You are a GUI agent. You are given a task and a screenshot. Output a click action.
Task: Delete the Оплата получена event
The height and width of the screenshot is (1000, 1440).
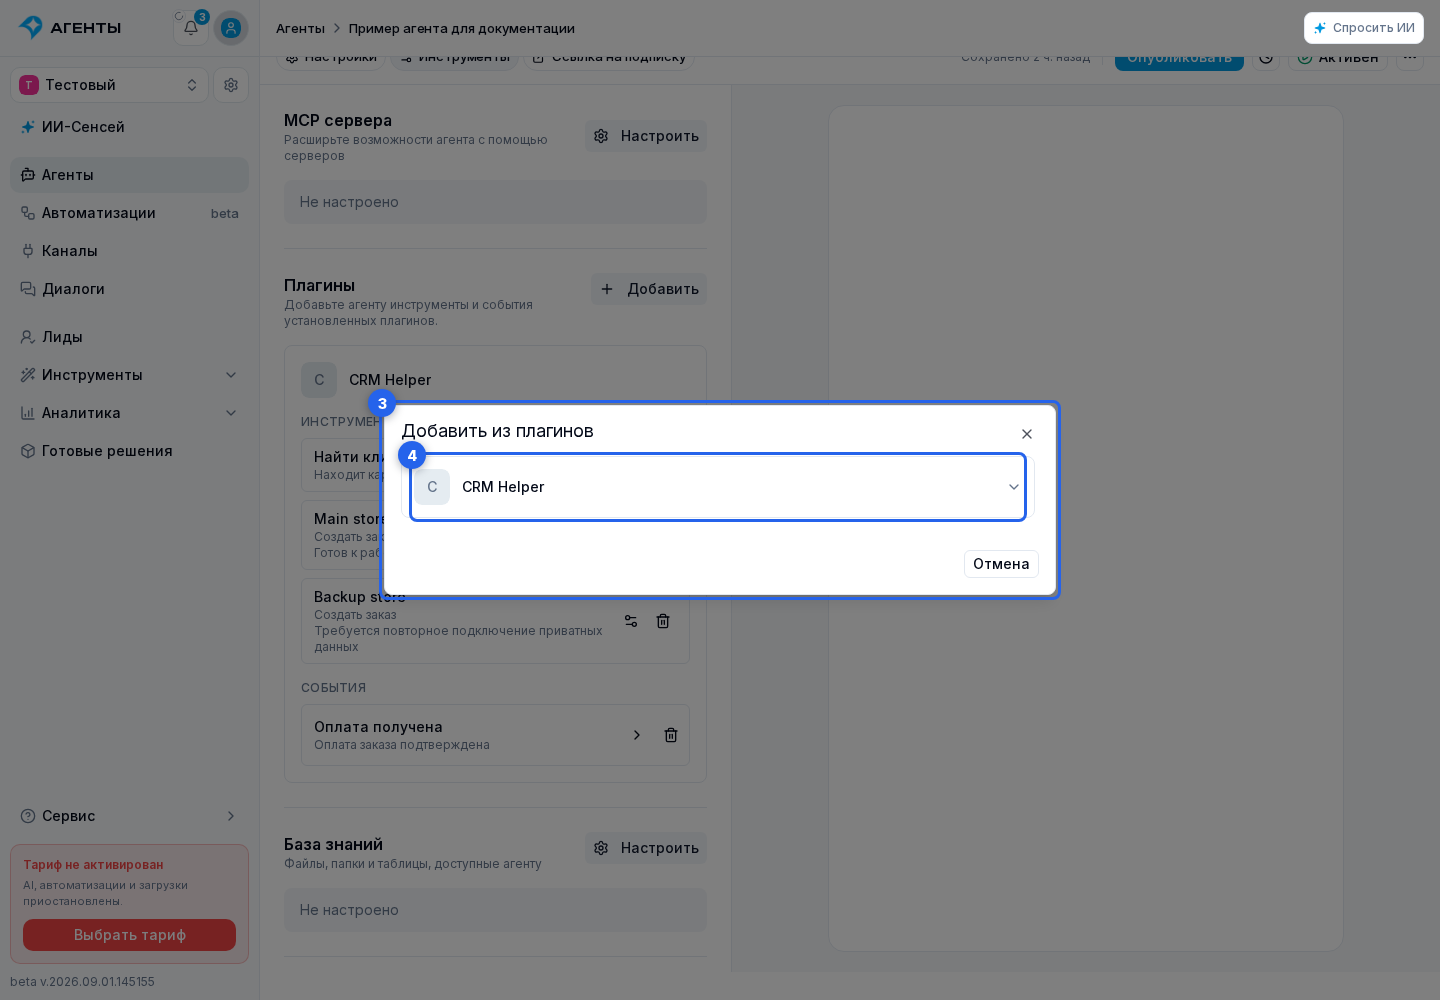pos(671,735)
